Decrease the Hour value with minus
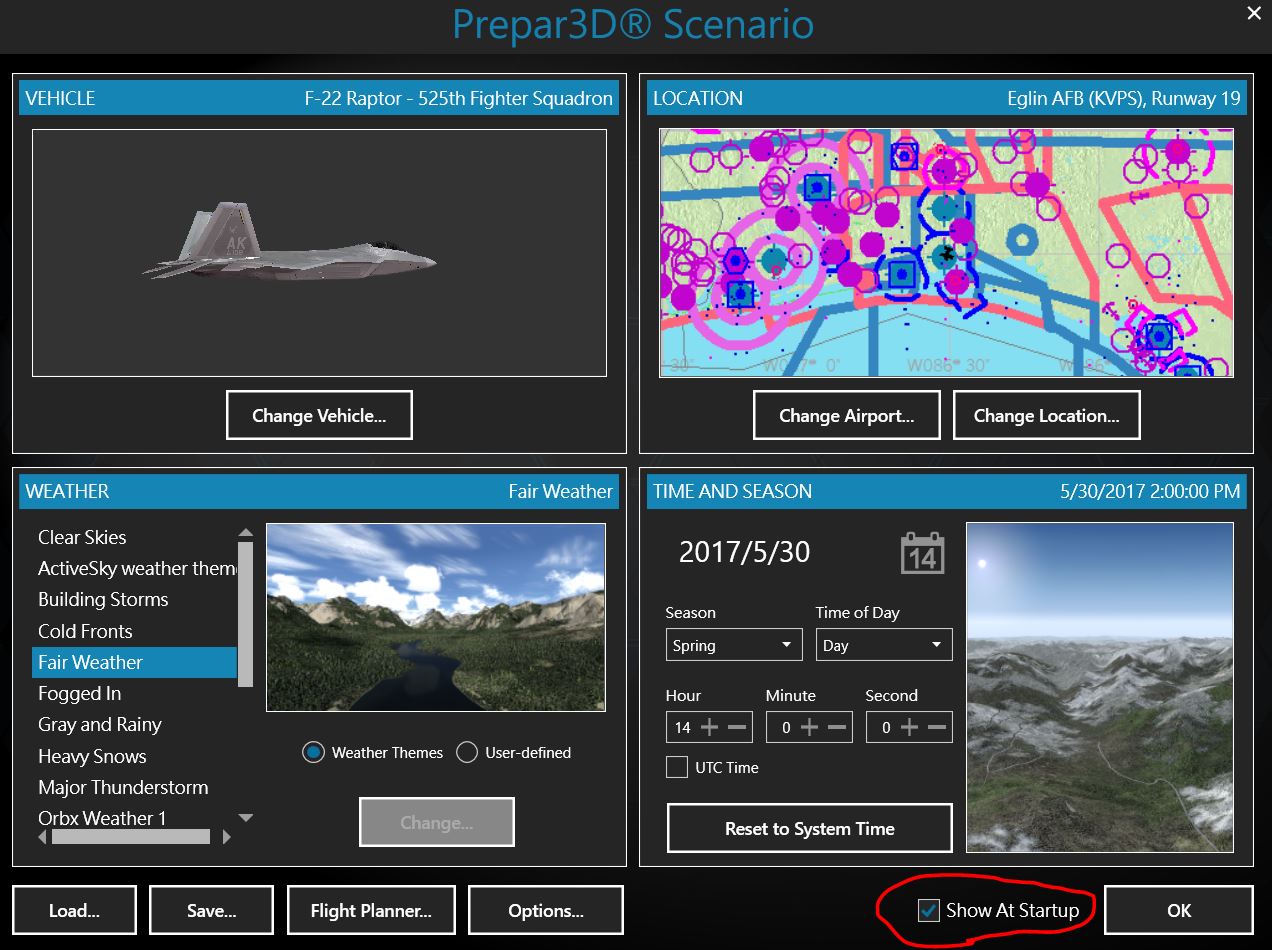The width and height of the screenshot is (1272, 950). pos(738,728)
